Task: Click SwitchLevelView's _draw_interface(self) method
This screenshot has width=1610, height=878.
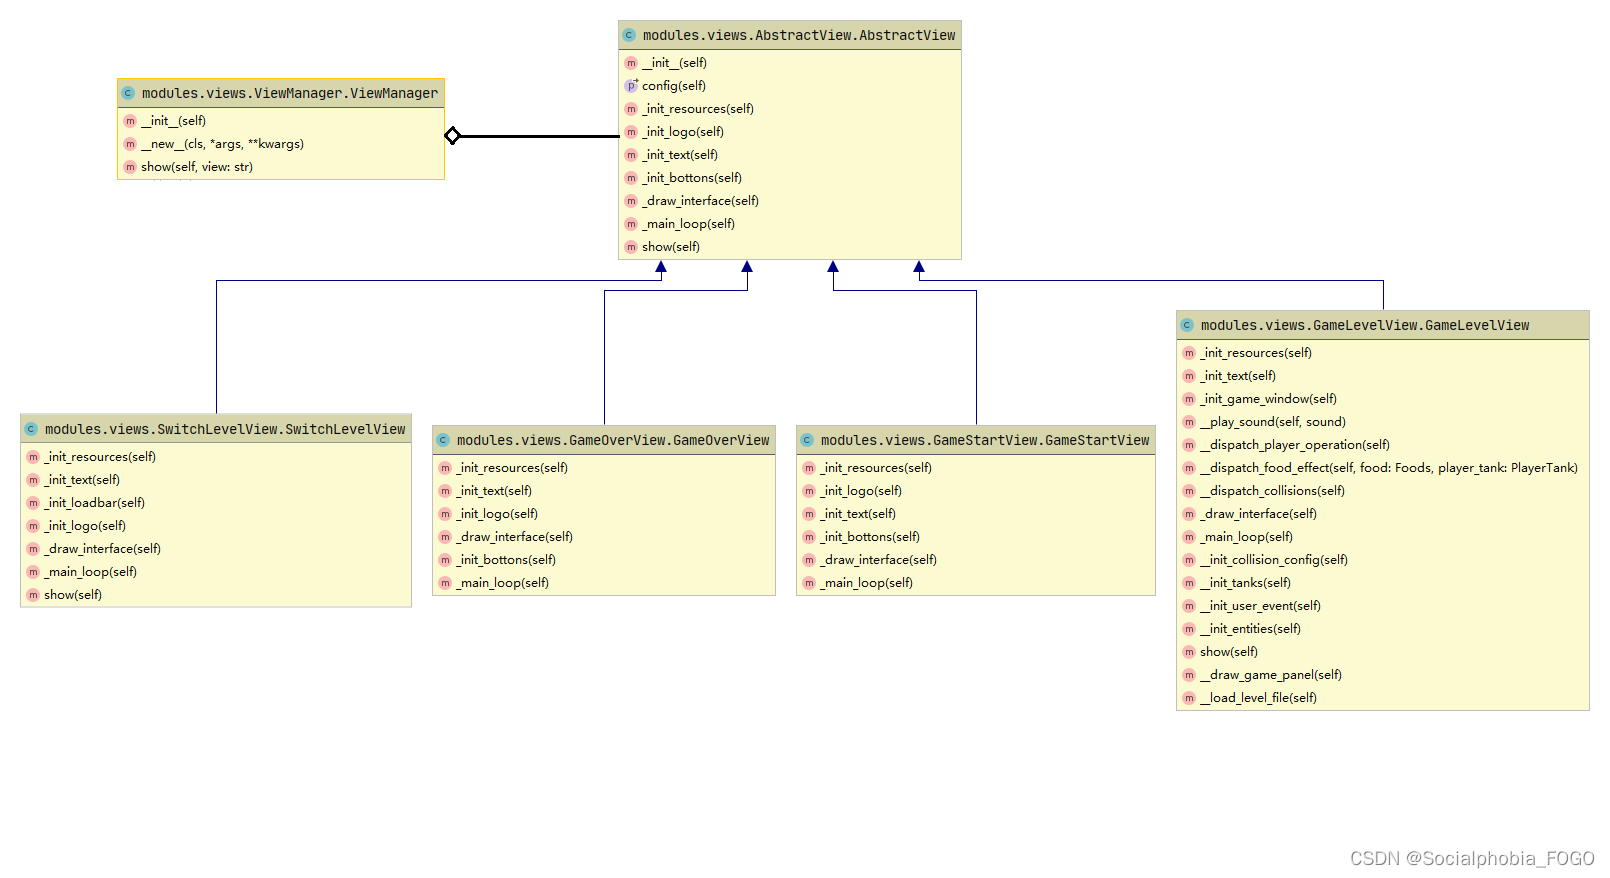Action: pos(102,549)
